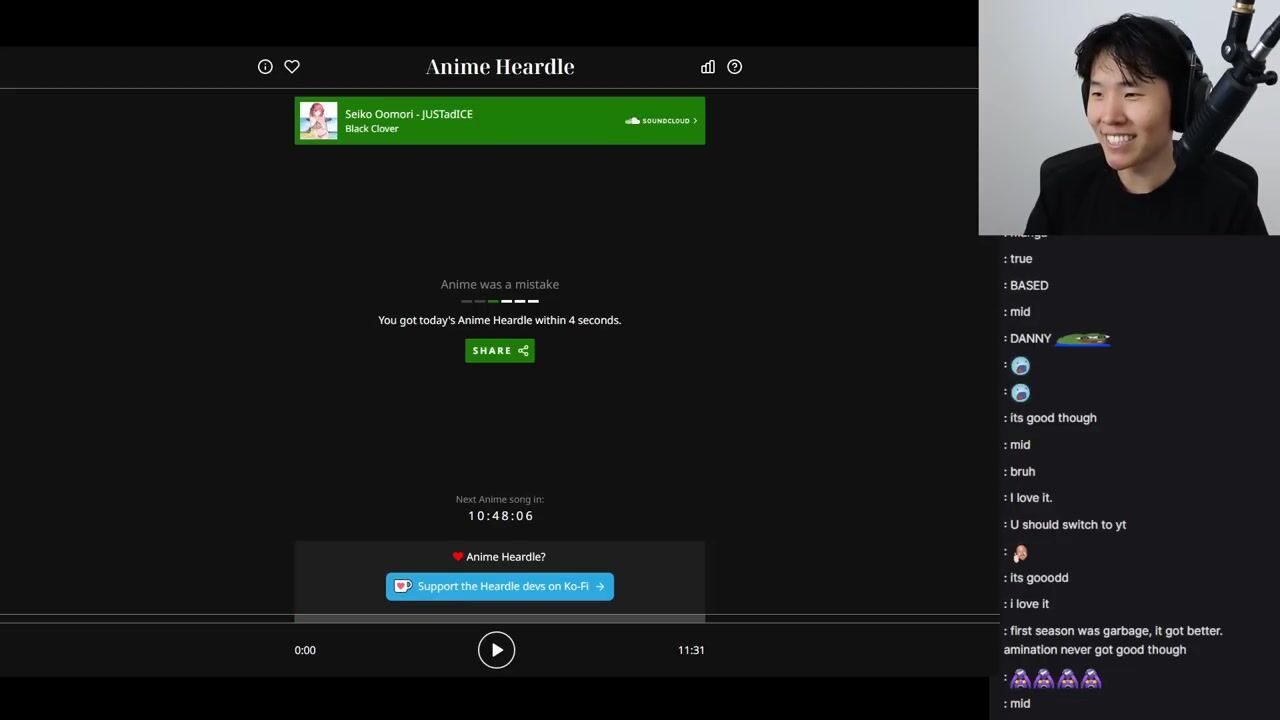
Task: Click the share arrow icon on Share button
Action: point(523,351)
